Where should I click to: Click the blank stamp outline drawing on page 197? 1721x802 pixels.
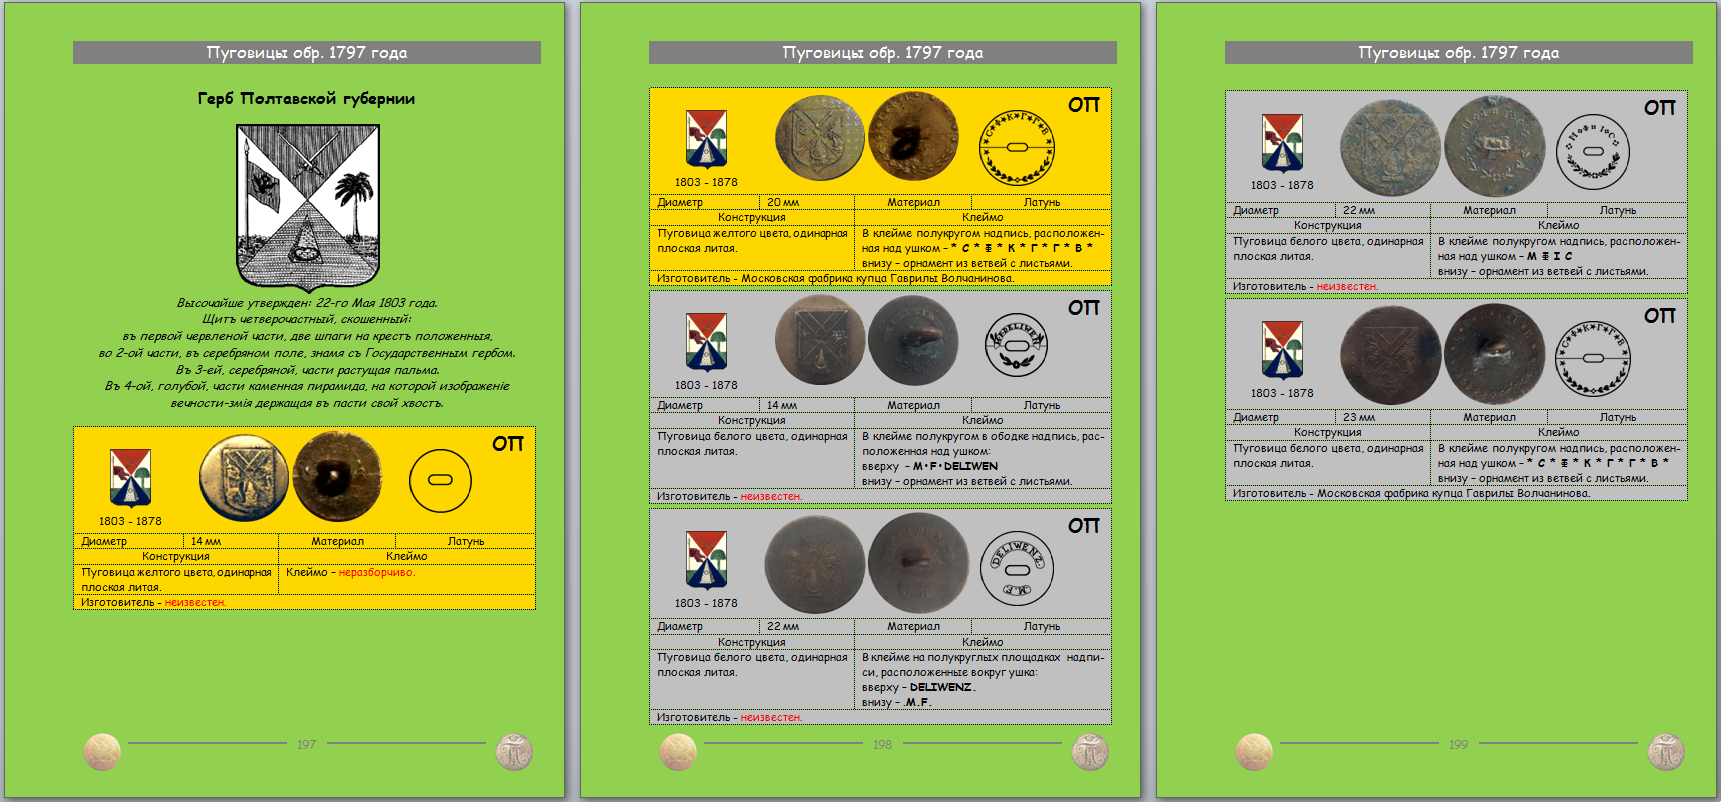pos(440,481)
